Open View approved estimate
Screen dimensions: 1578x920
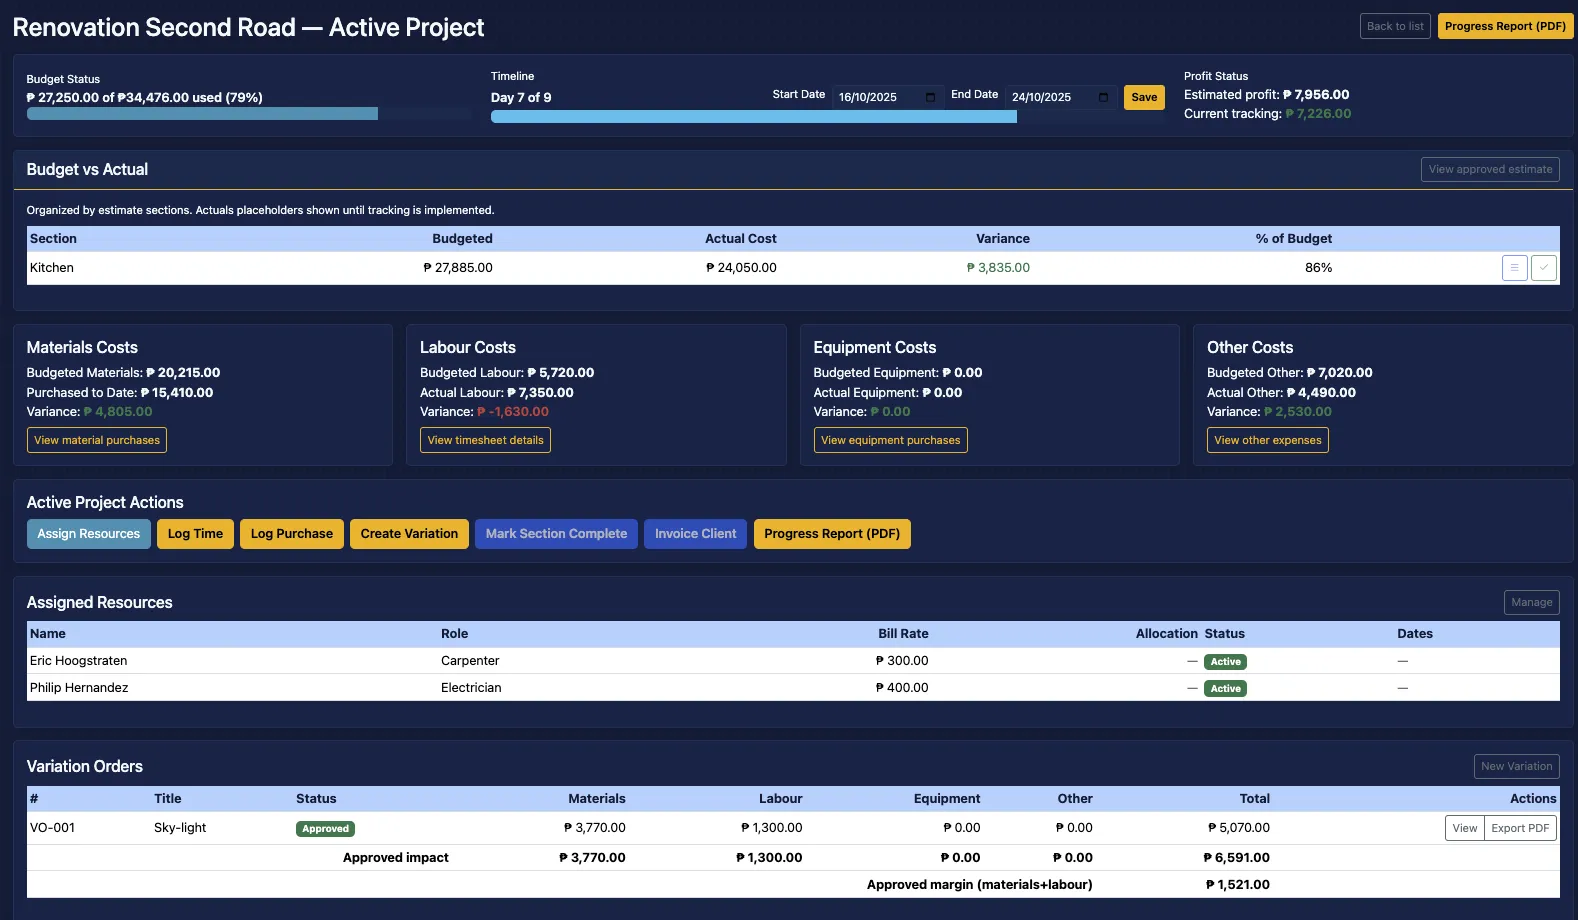coord(1490,170)
